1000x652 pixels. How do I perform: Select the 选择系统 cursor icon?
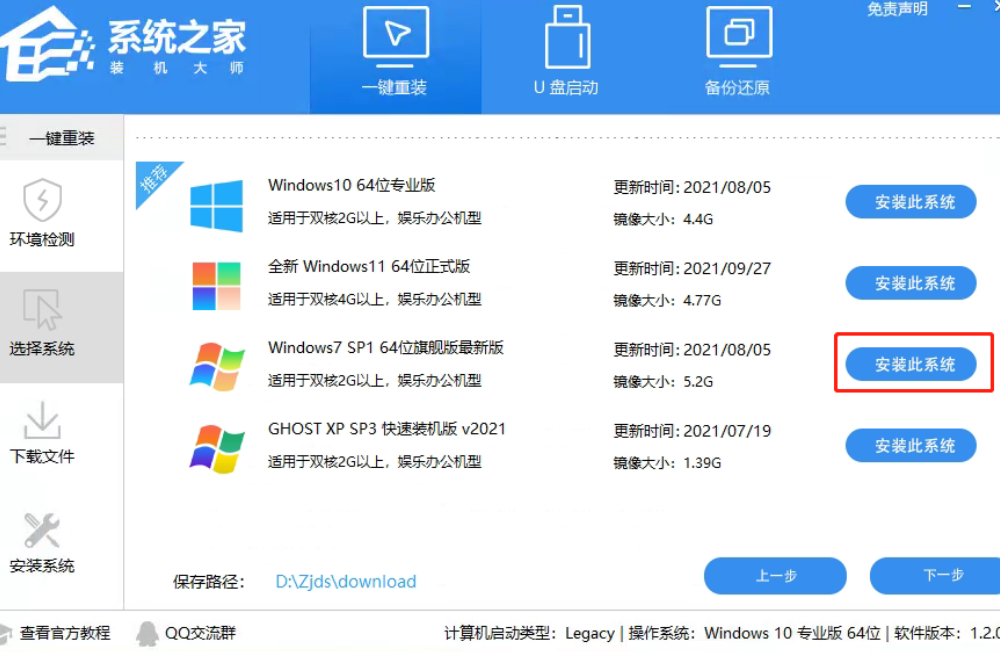[x=42, y=310]
